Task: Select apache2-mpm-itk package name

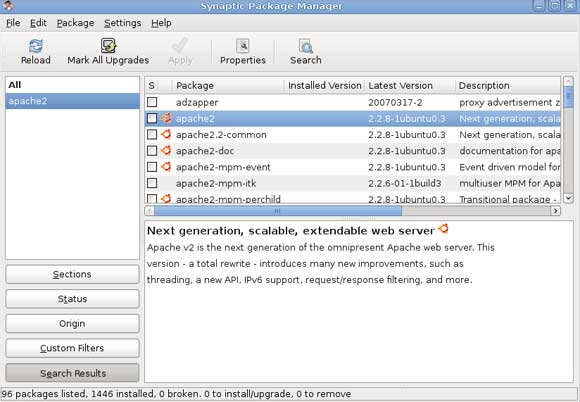Action: click(x=216, y=183)
